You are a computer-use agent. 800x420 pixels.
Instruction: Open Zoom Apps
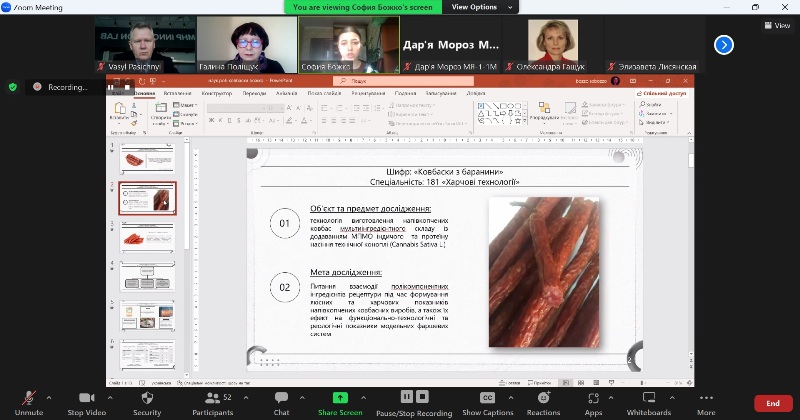[593, 399]
